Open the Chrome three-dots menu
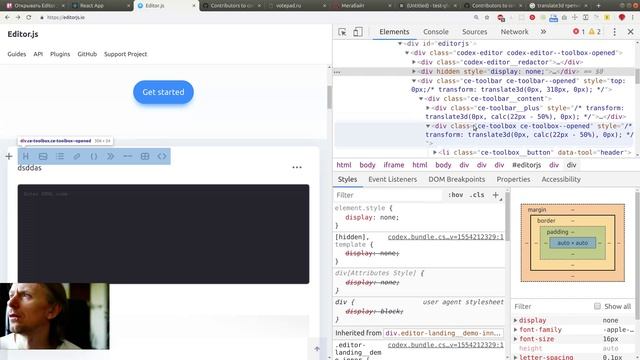This screenshot has height=360, width=640. (x=633, y=18)
